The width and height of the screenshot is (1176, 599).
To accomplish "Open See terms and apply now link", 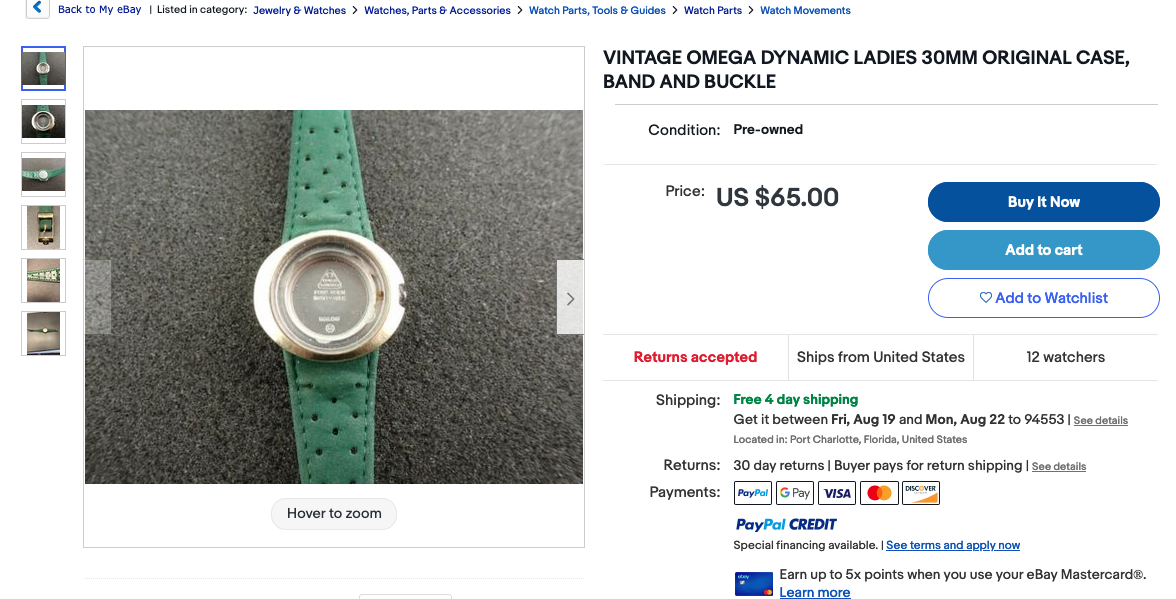I will (x=952, y=545).
